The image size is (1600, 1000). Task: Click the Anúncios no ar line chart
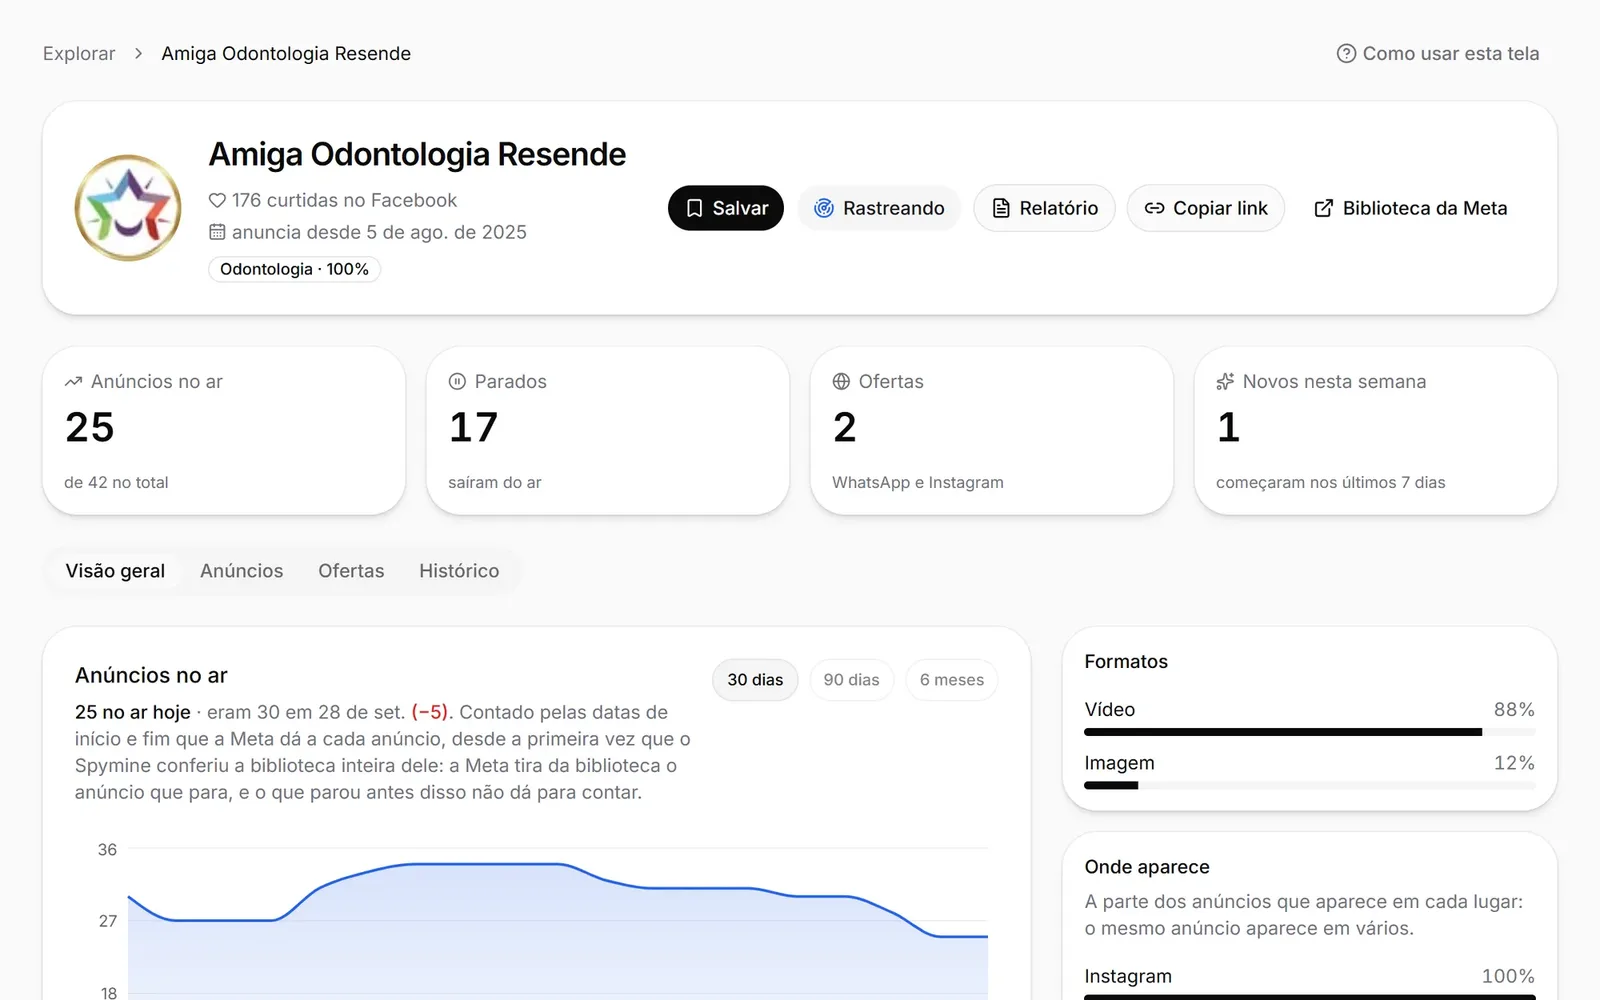557,925
